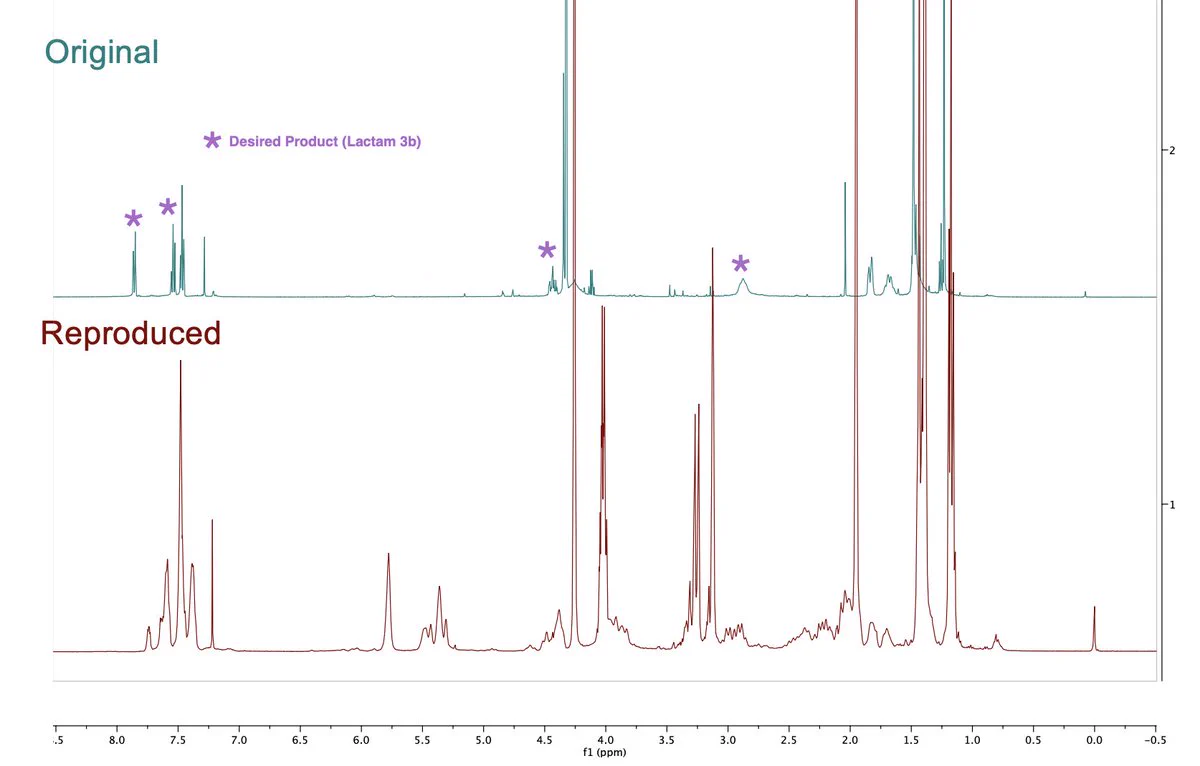Click the 5.5 ppm axis tick label
Screen dimensions: 1200x766
(x=421, y=741)
